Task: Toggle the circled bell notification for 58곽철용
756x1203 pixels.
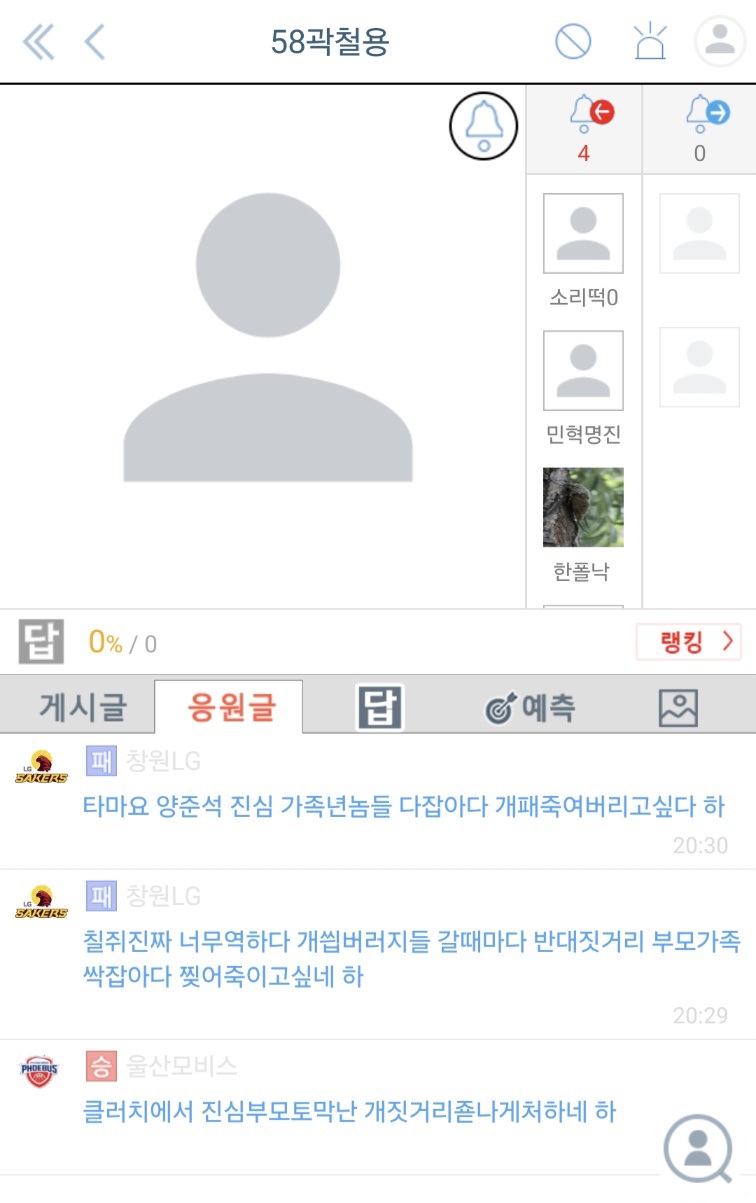Action: pyautogui.click(x=484, y=126)
